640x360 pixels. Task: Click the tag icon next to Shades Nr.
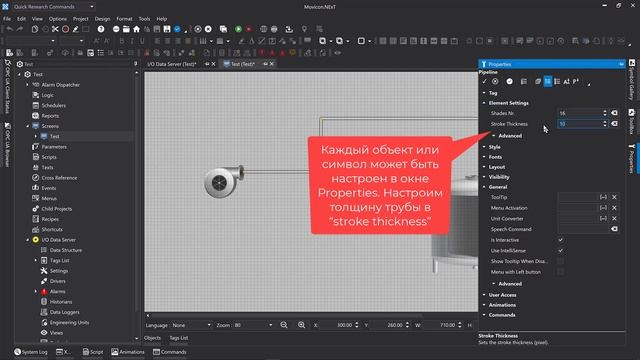pyautogui.click(x=614, y=113)
